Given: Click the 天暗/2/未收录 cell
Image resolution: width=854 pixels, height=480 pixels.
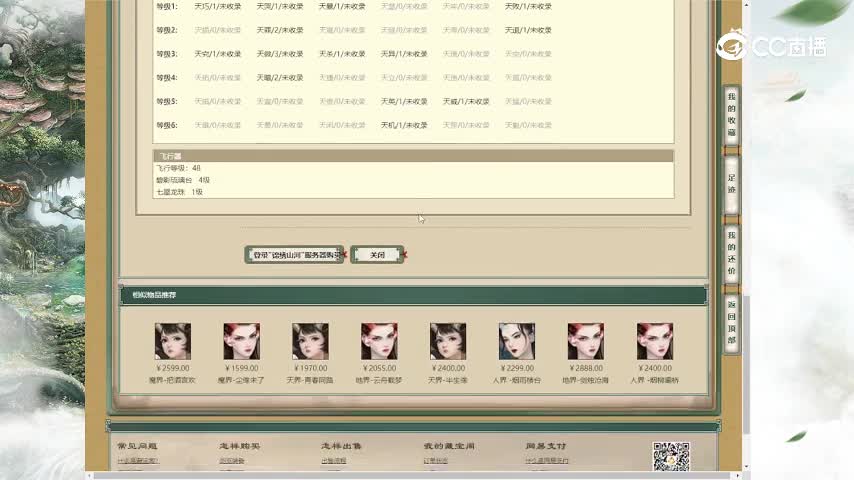Looking at the screenshot, I should [280, 77].
